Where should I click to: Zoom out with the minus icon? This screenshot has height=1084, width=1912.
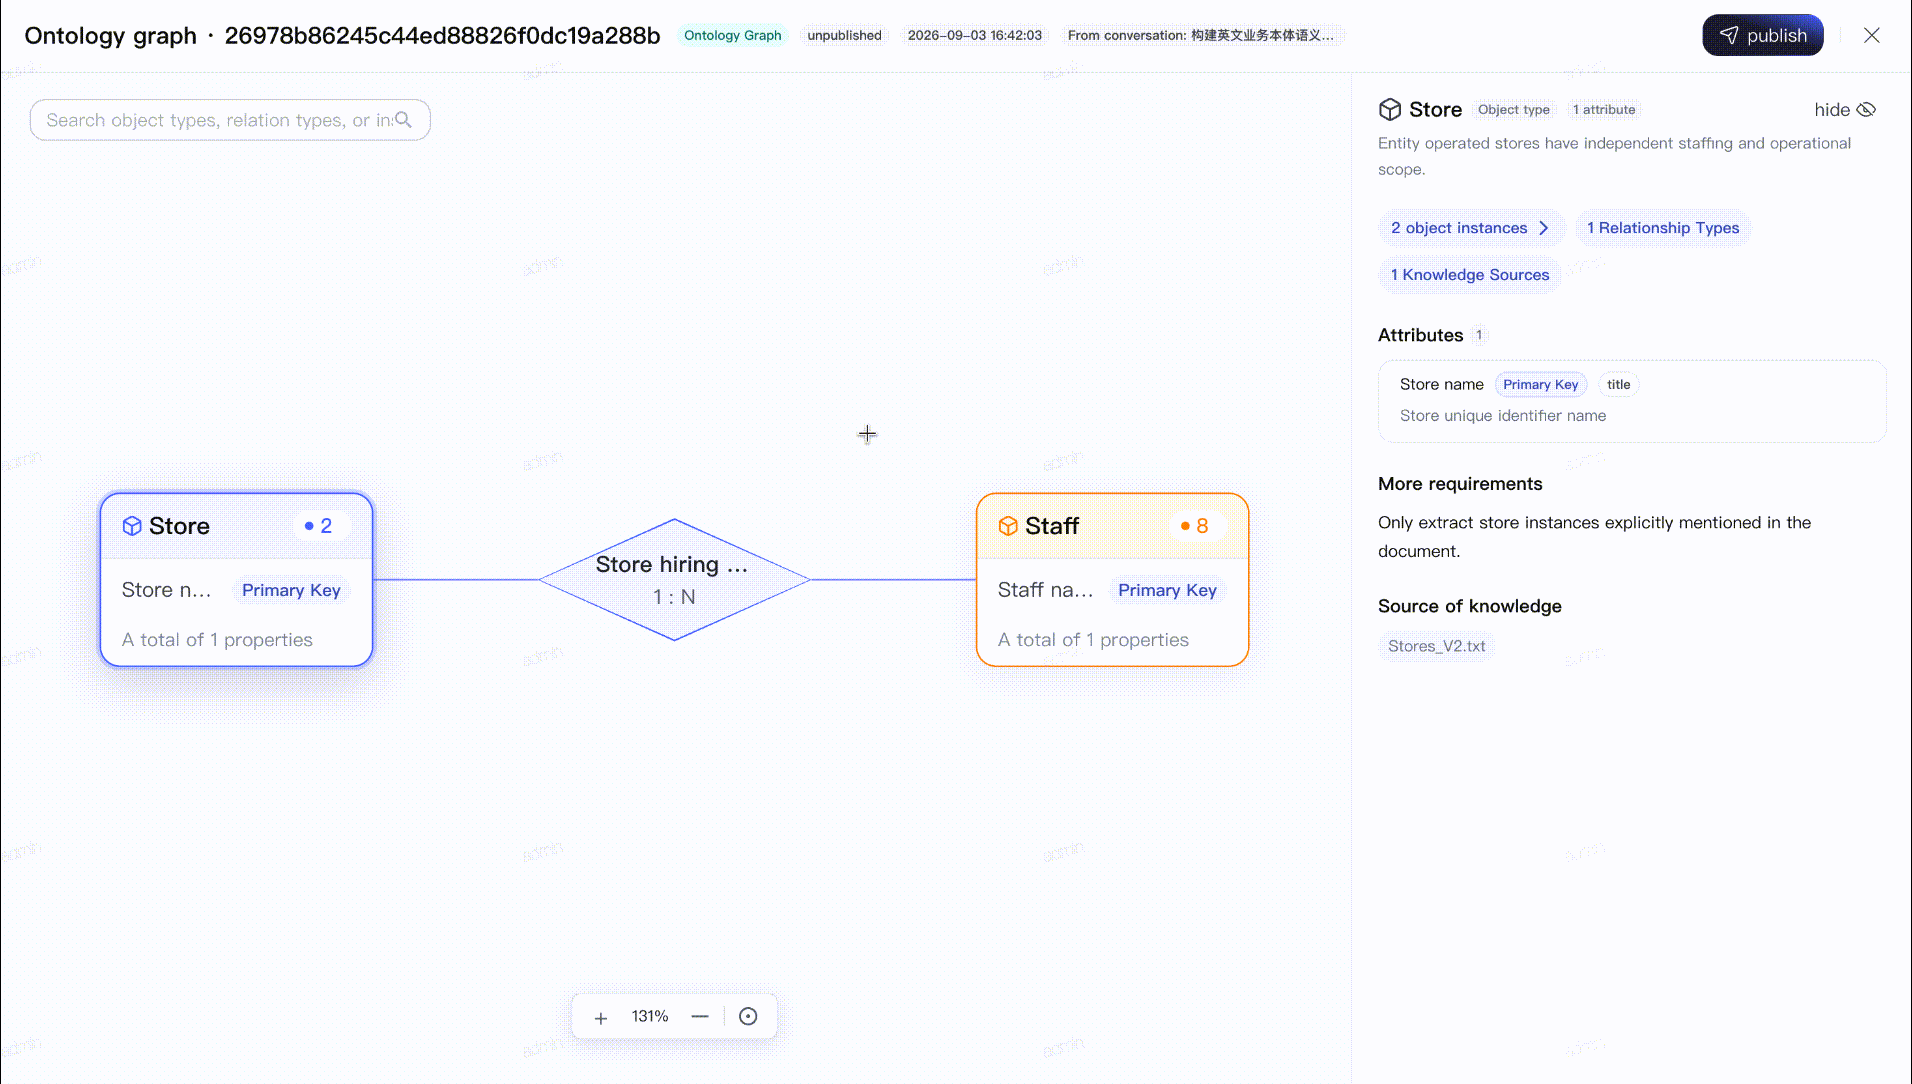[x=700, y=1017]
